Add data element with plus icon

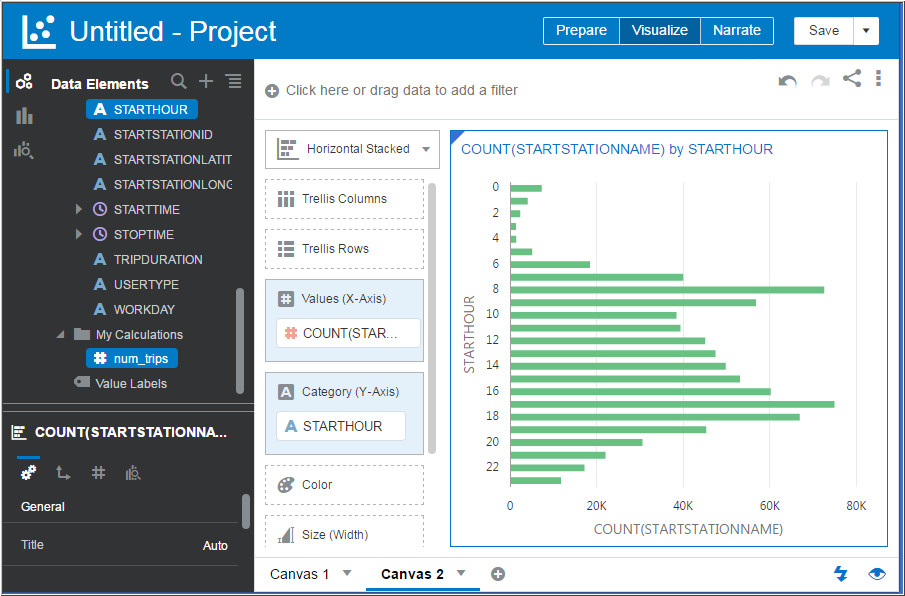point(206,82)
